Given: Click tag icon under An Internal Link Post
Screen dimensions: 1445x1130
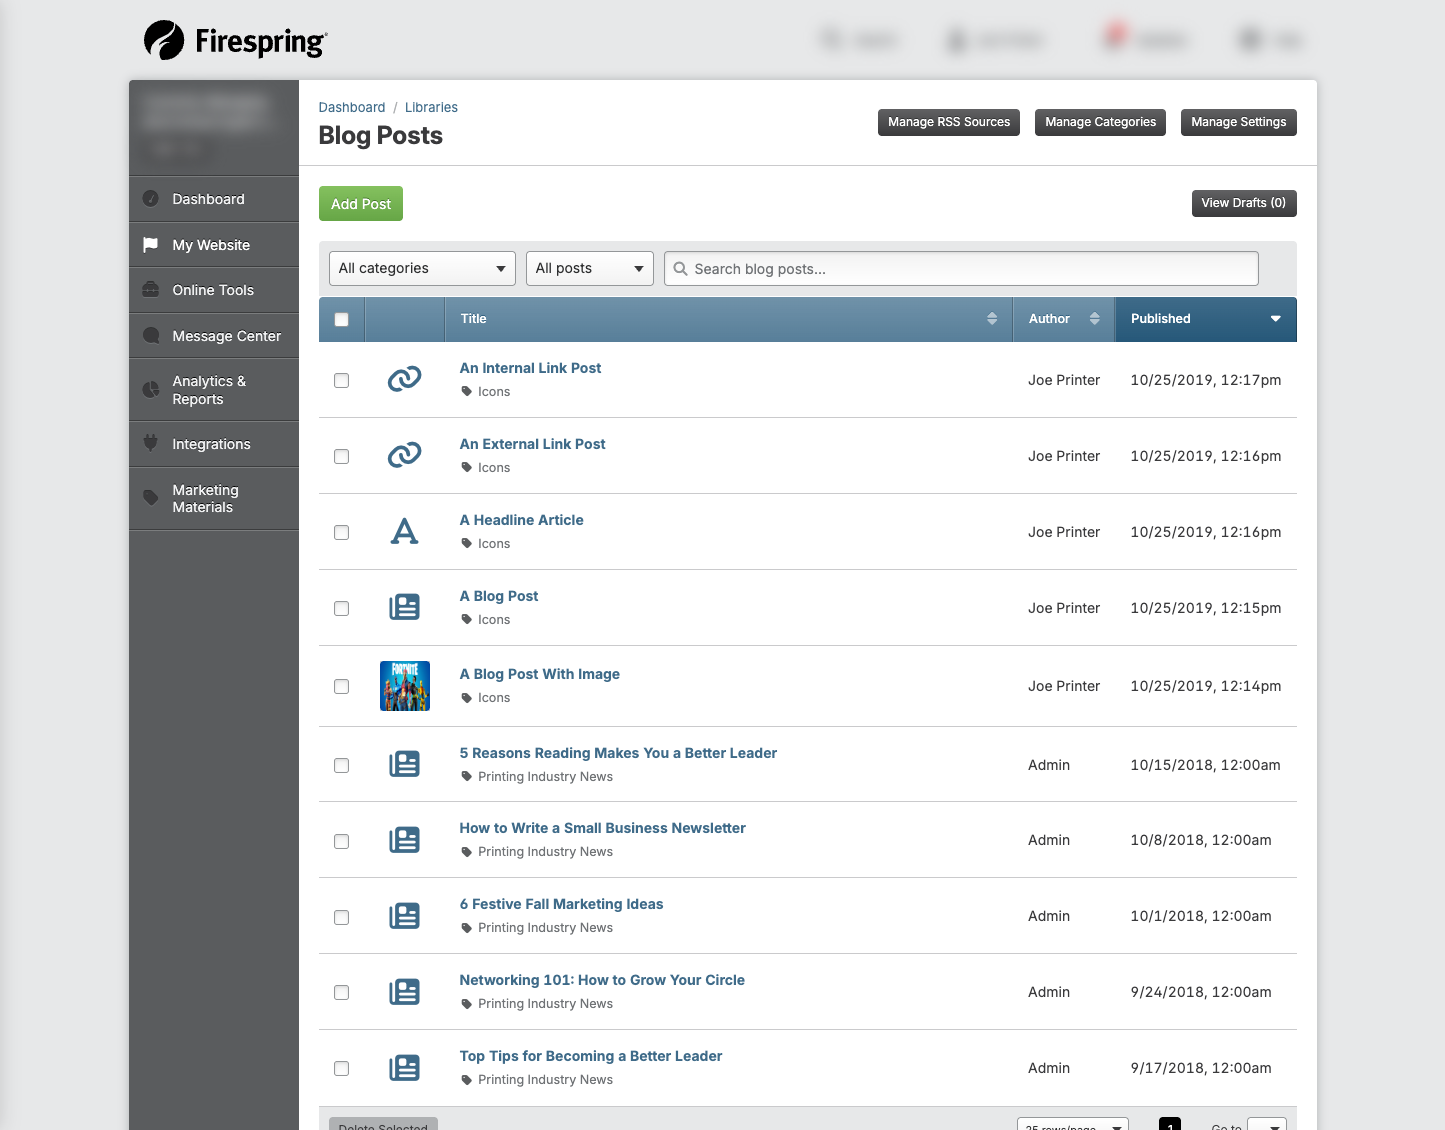Looking at the screenshot, I should 466,392.
